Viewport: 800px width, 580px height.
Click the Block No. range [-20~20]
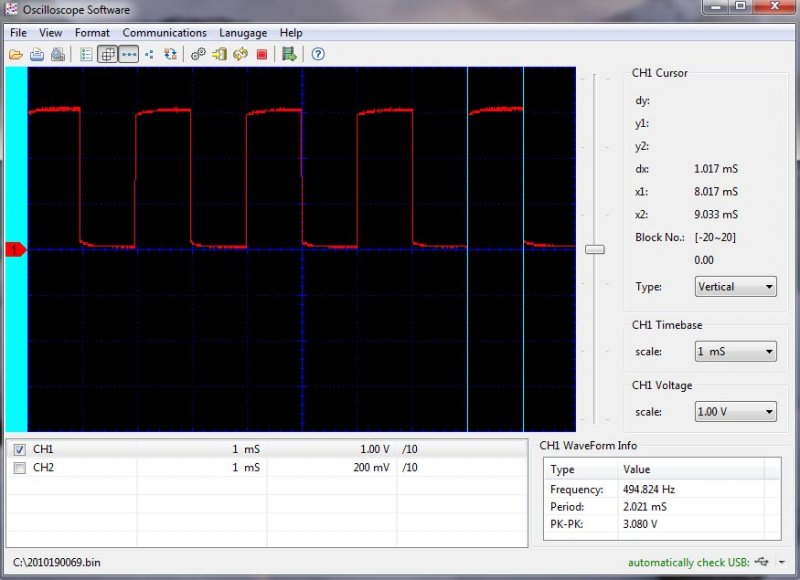pyautogui.click(x=715, y=237)
